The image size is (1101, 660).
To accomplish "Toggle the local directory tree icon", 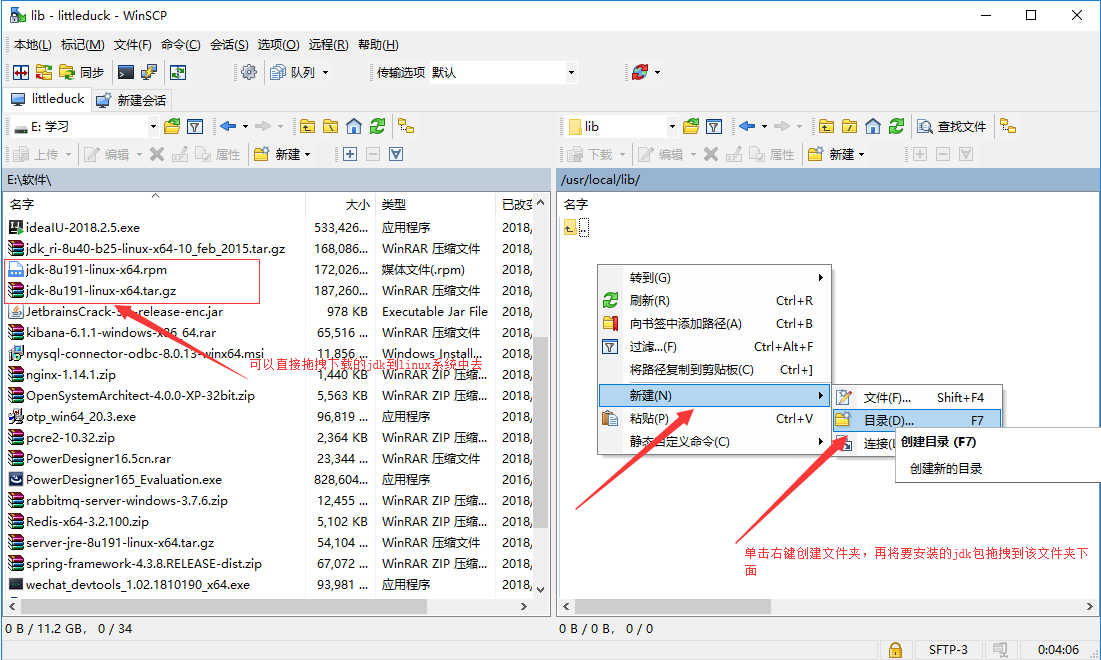I will coord(406,126).
